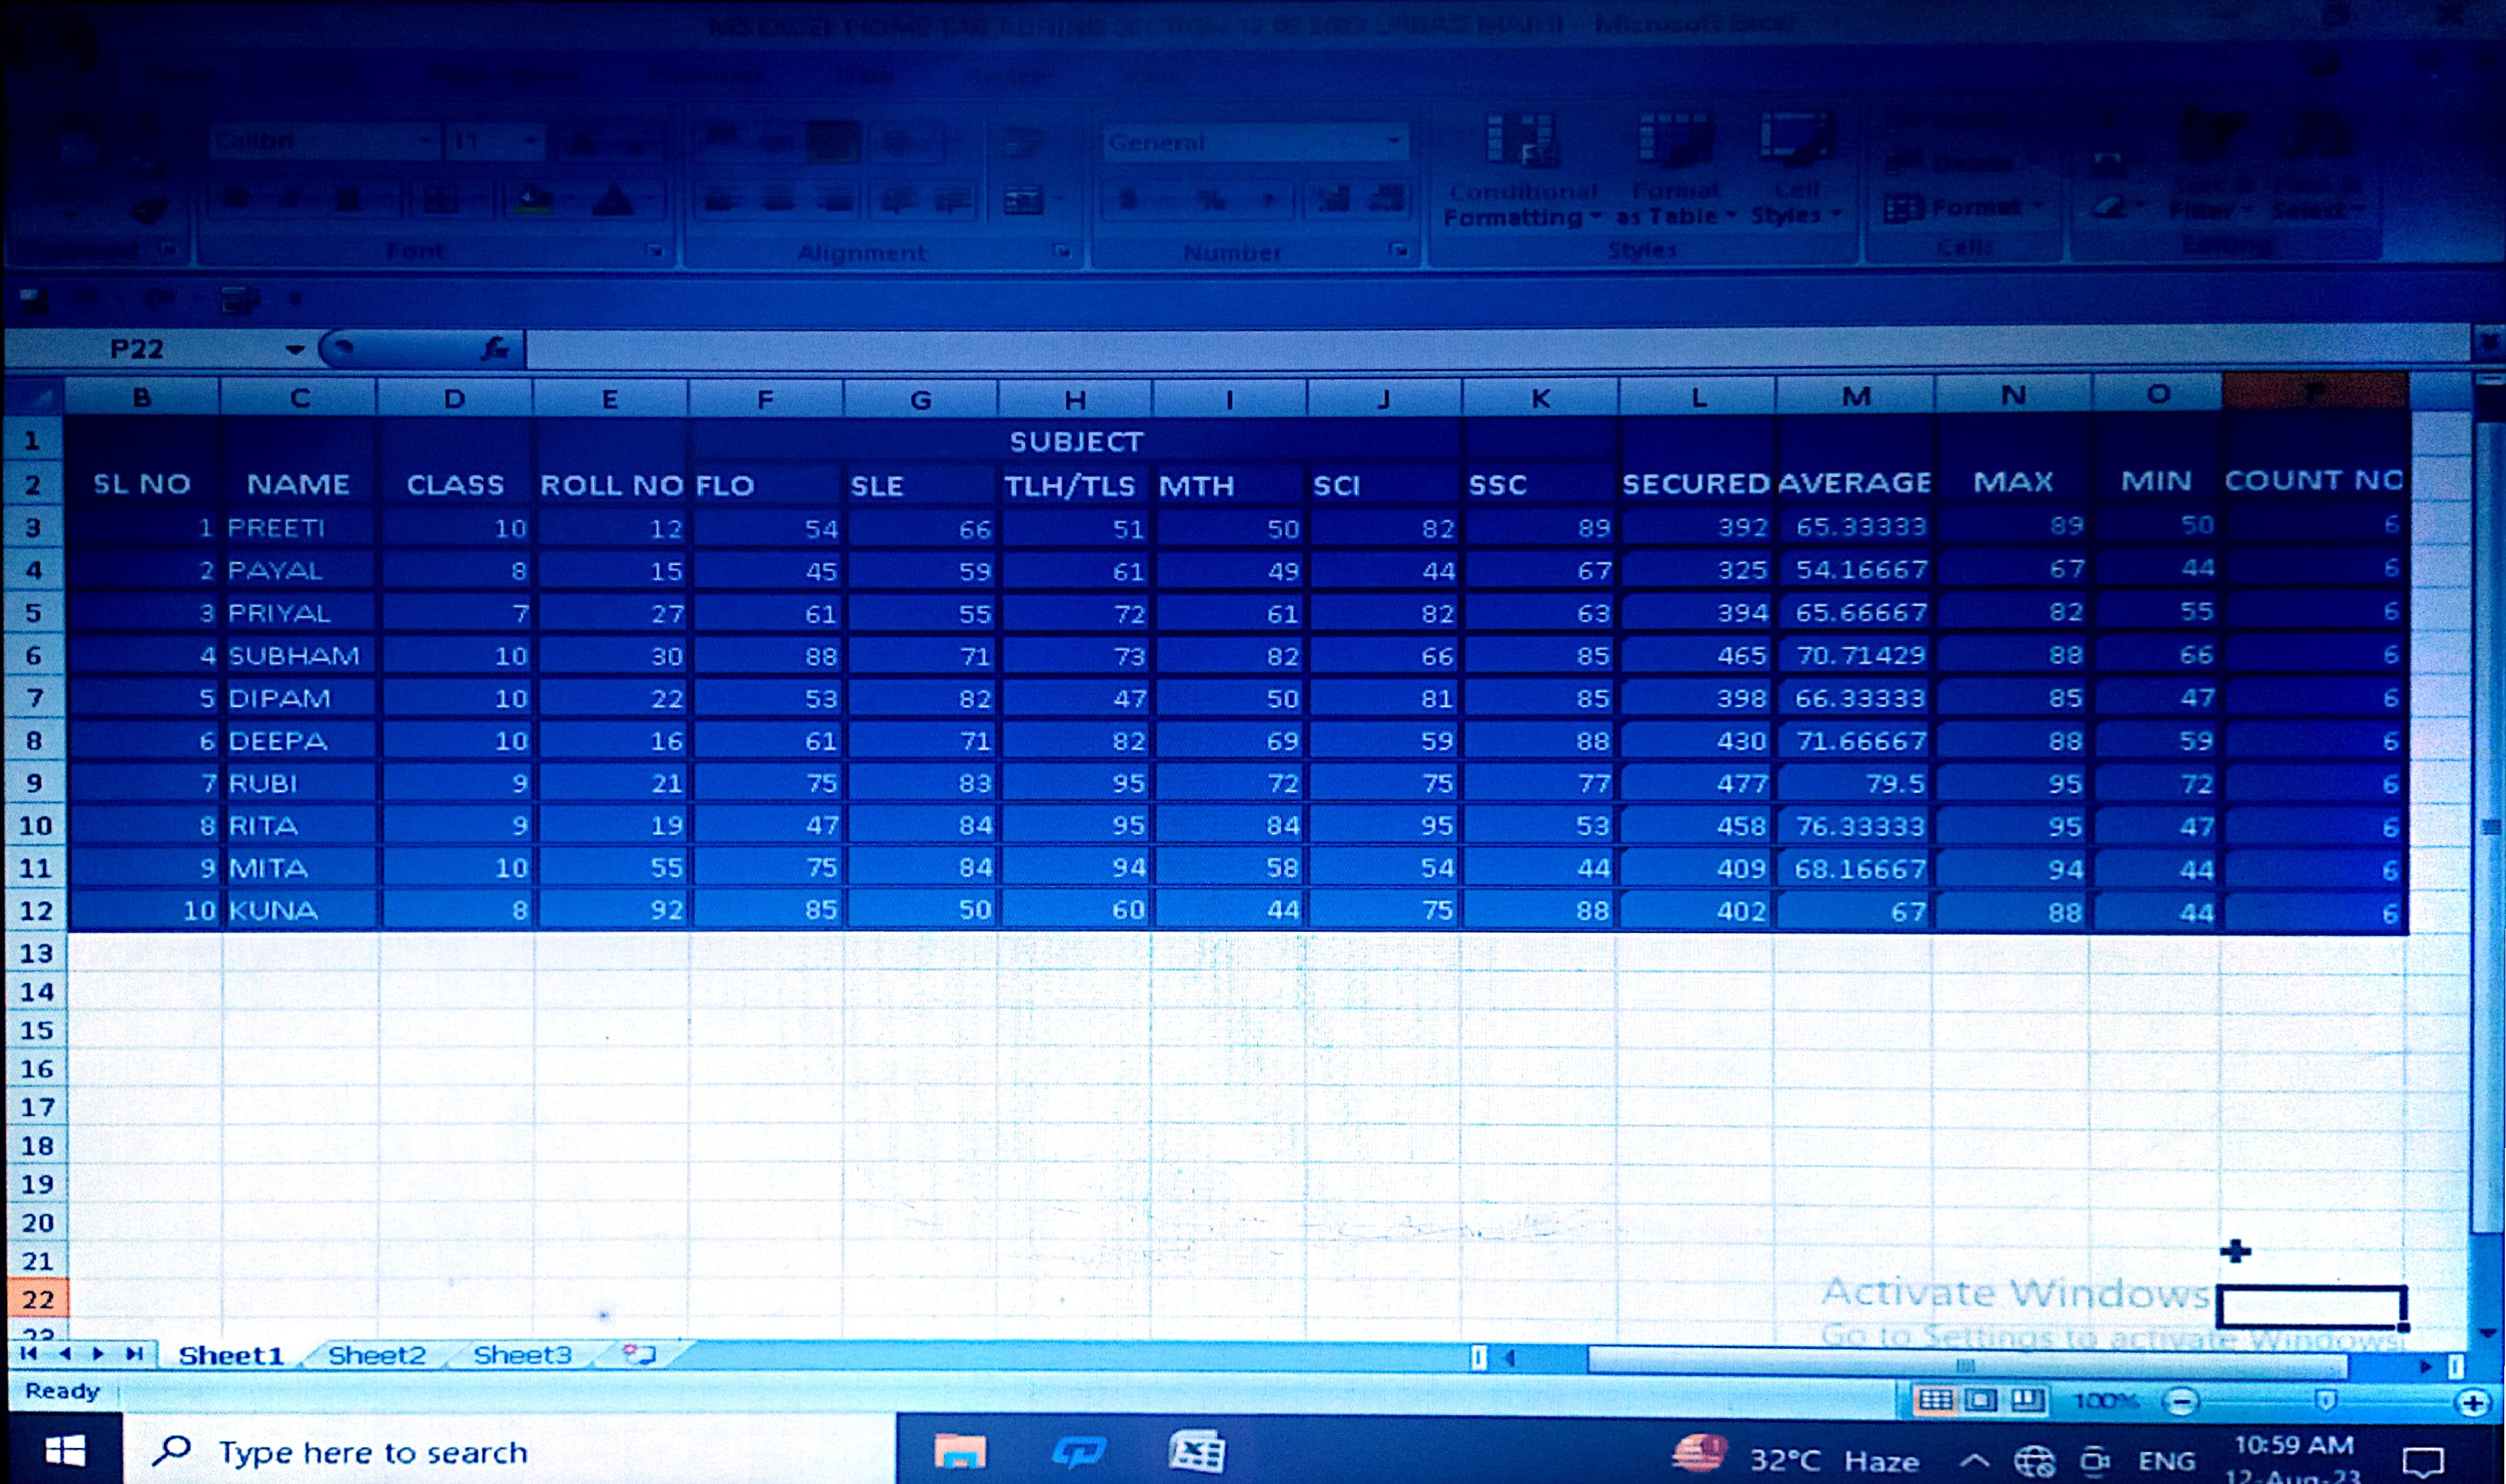The image size is (2506, 1484).
Task: Select row 13 header
Action: coord(36,953)
